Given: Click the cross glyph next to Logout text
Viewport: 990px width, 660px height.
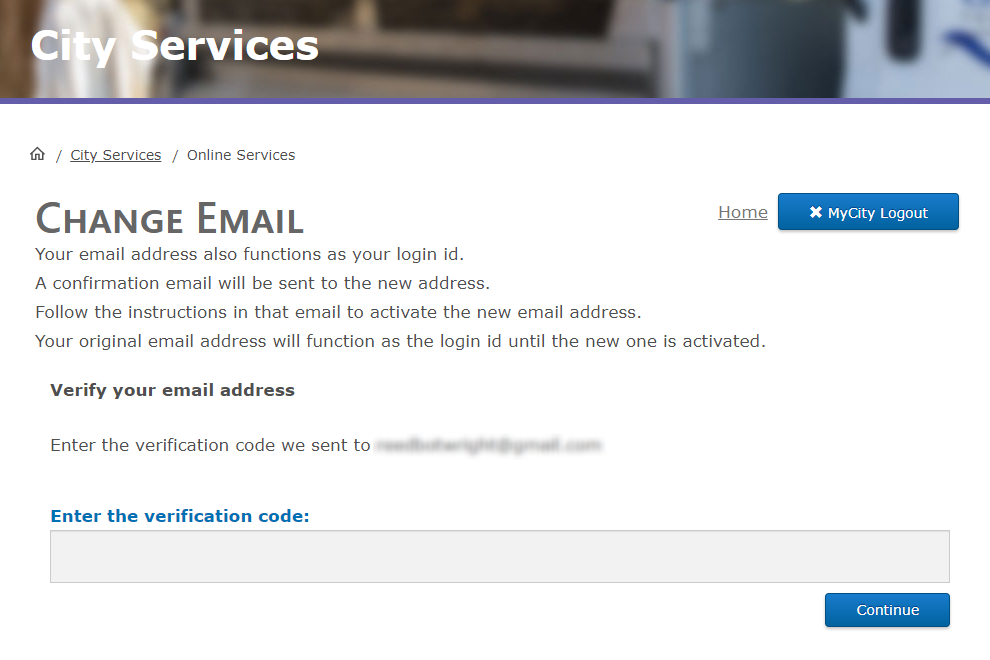Looking at the screenshot, I should (816, 211).
